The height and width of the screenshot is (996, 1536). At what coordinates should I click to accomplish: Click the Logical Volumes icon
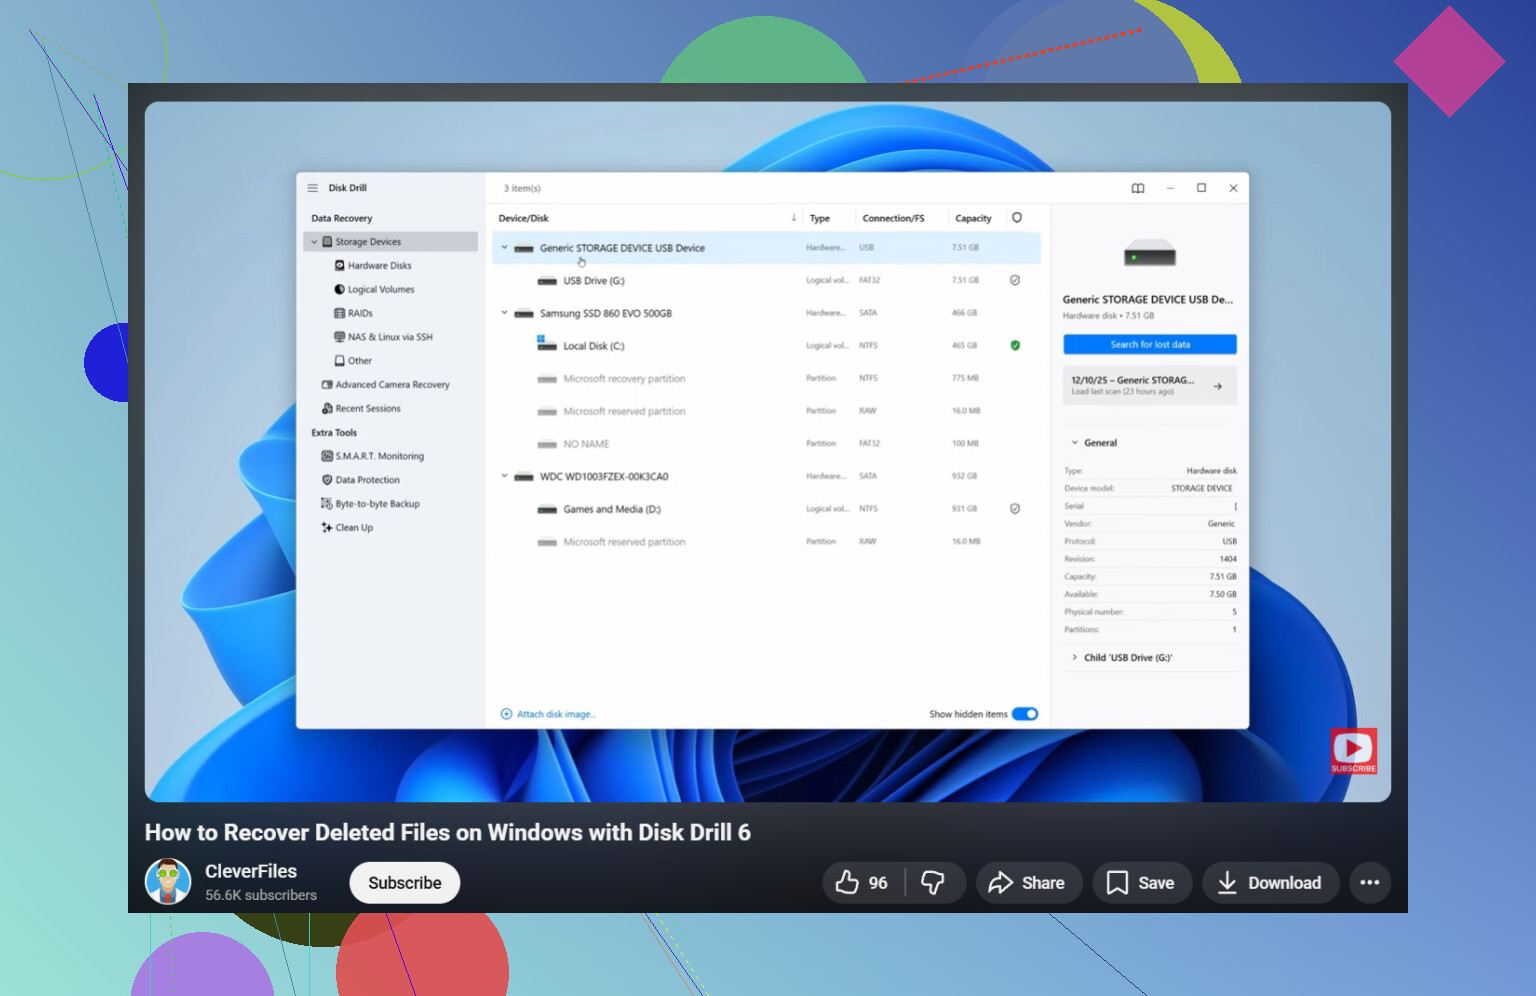339,290
